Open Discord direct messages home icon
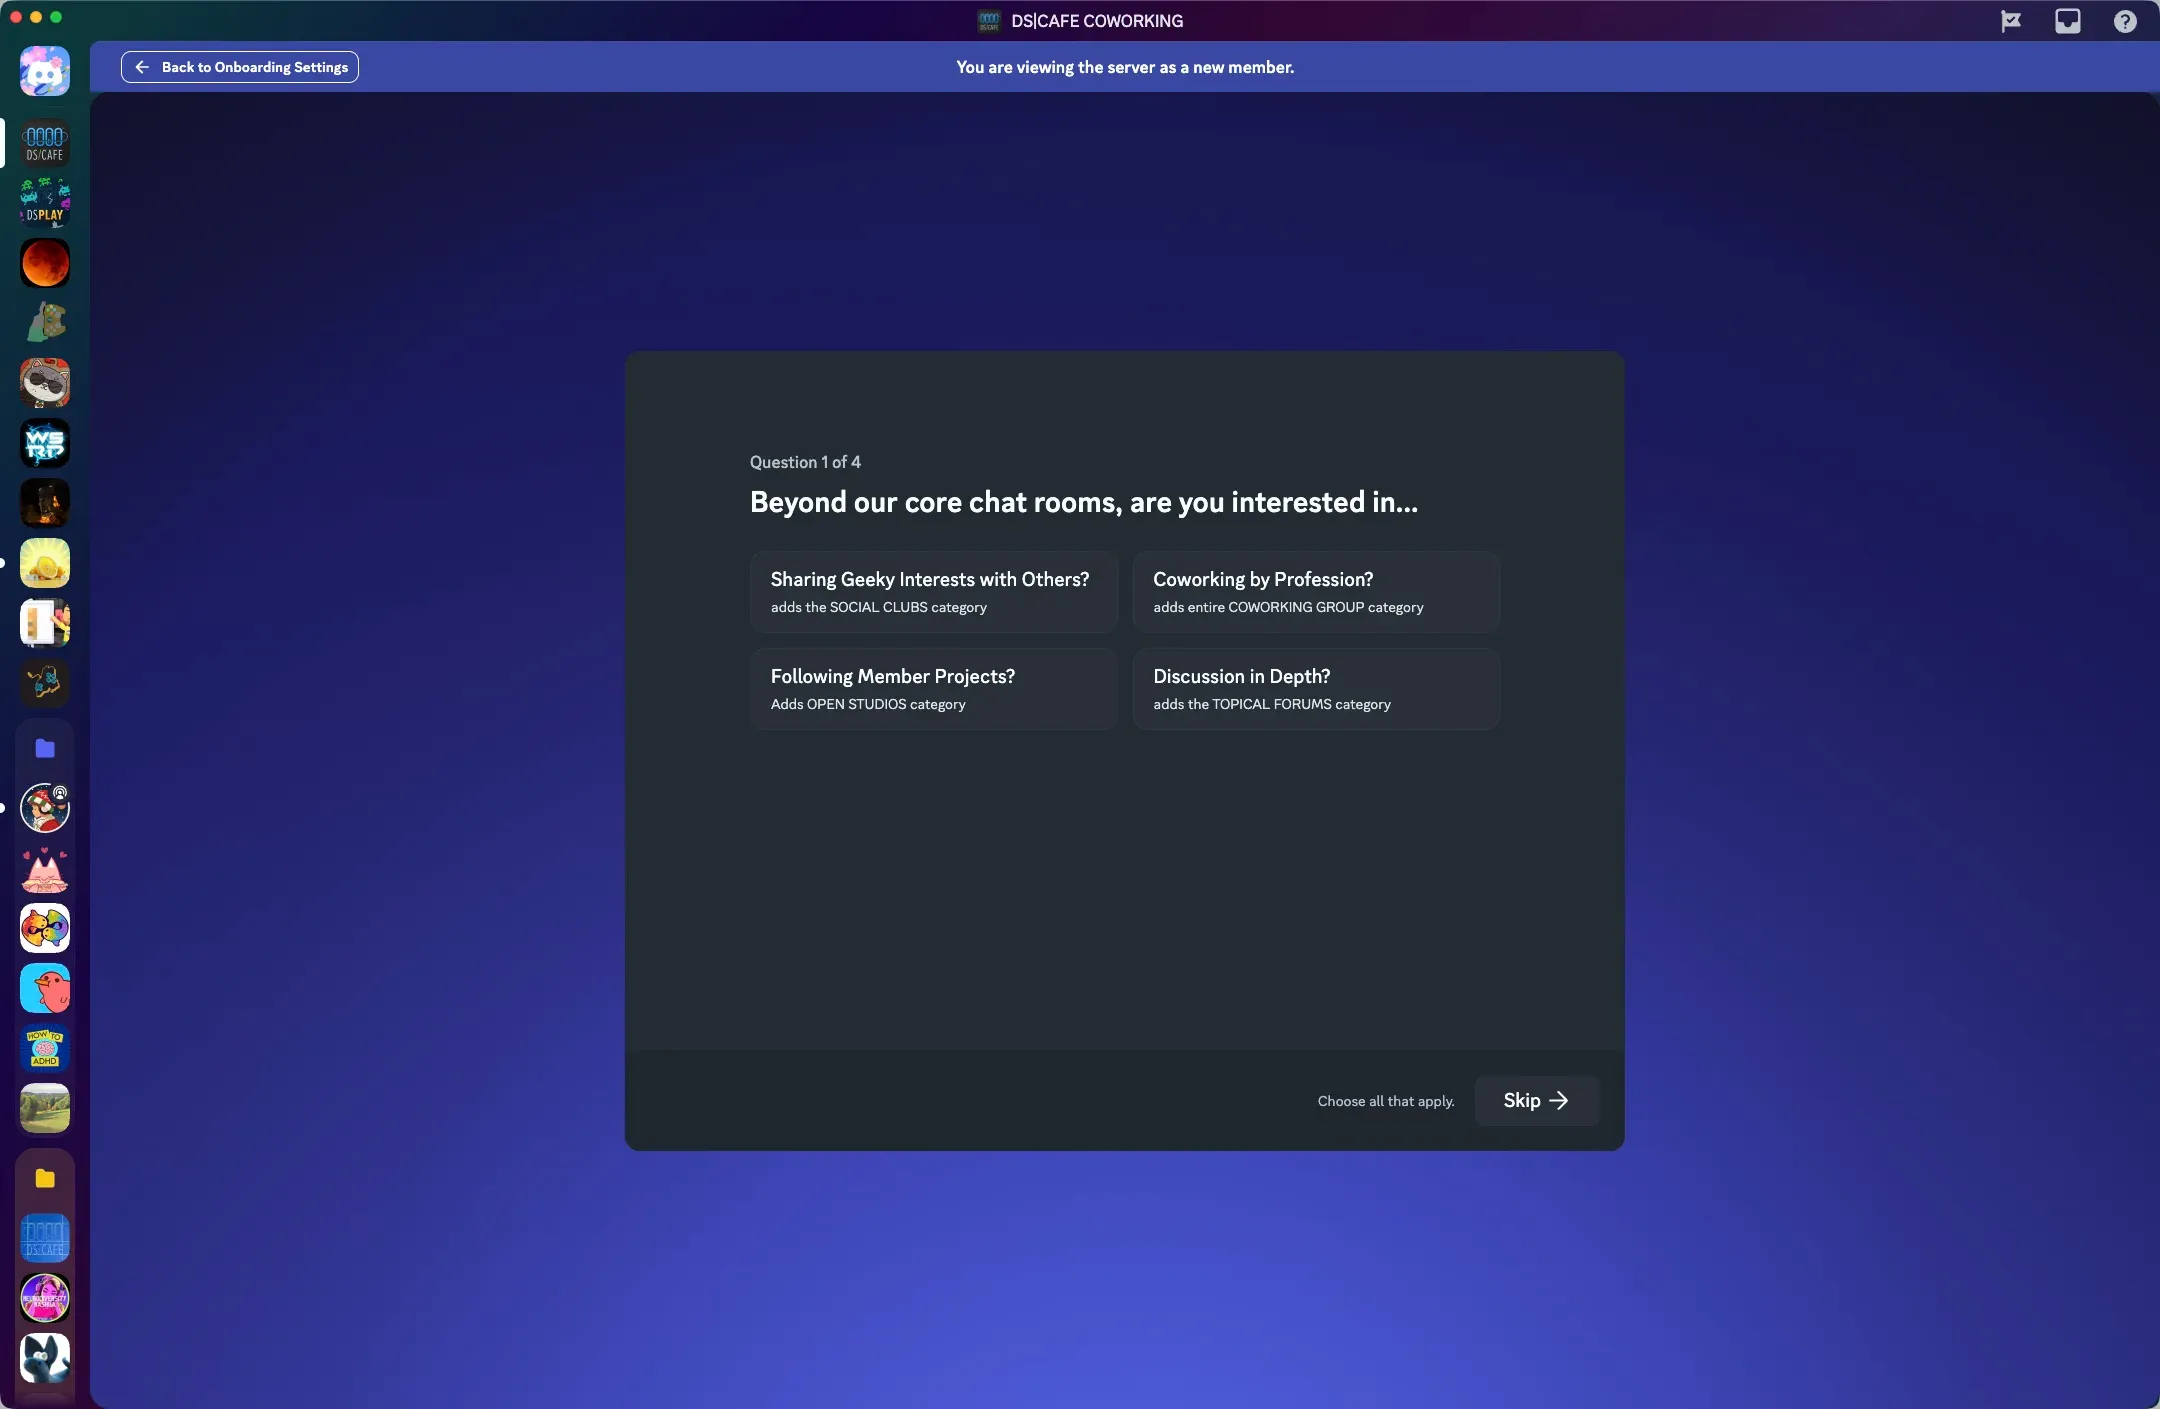This screenshot has height=1409, width=2160. 45,71
